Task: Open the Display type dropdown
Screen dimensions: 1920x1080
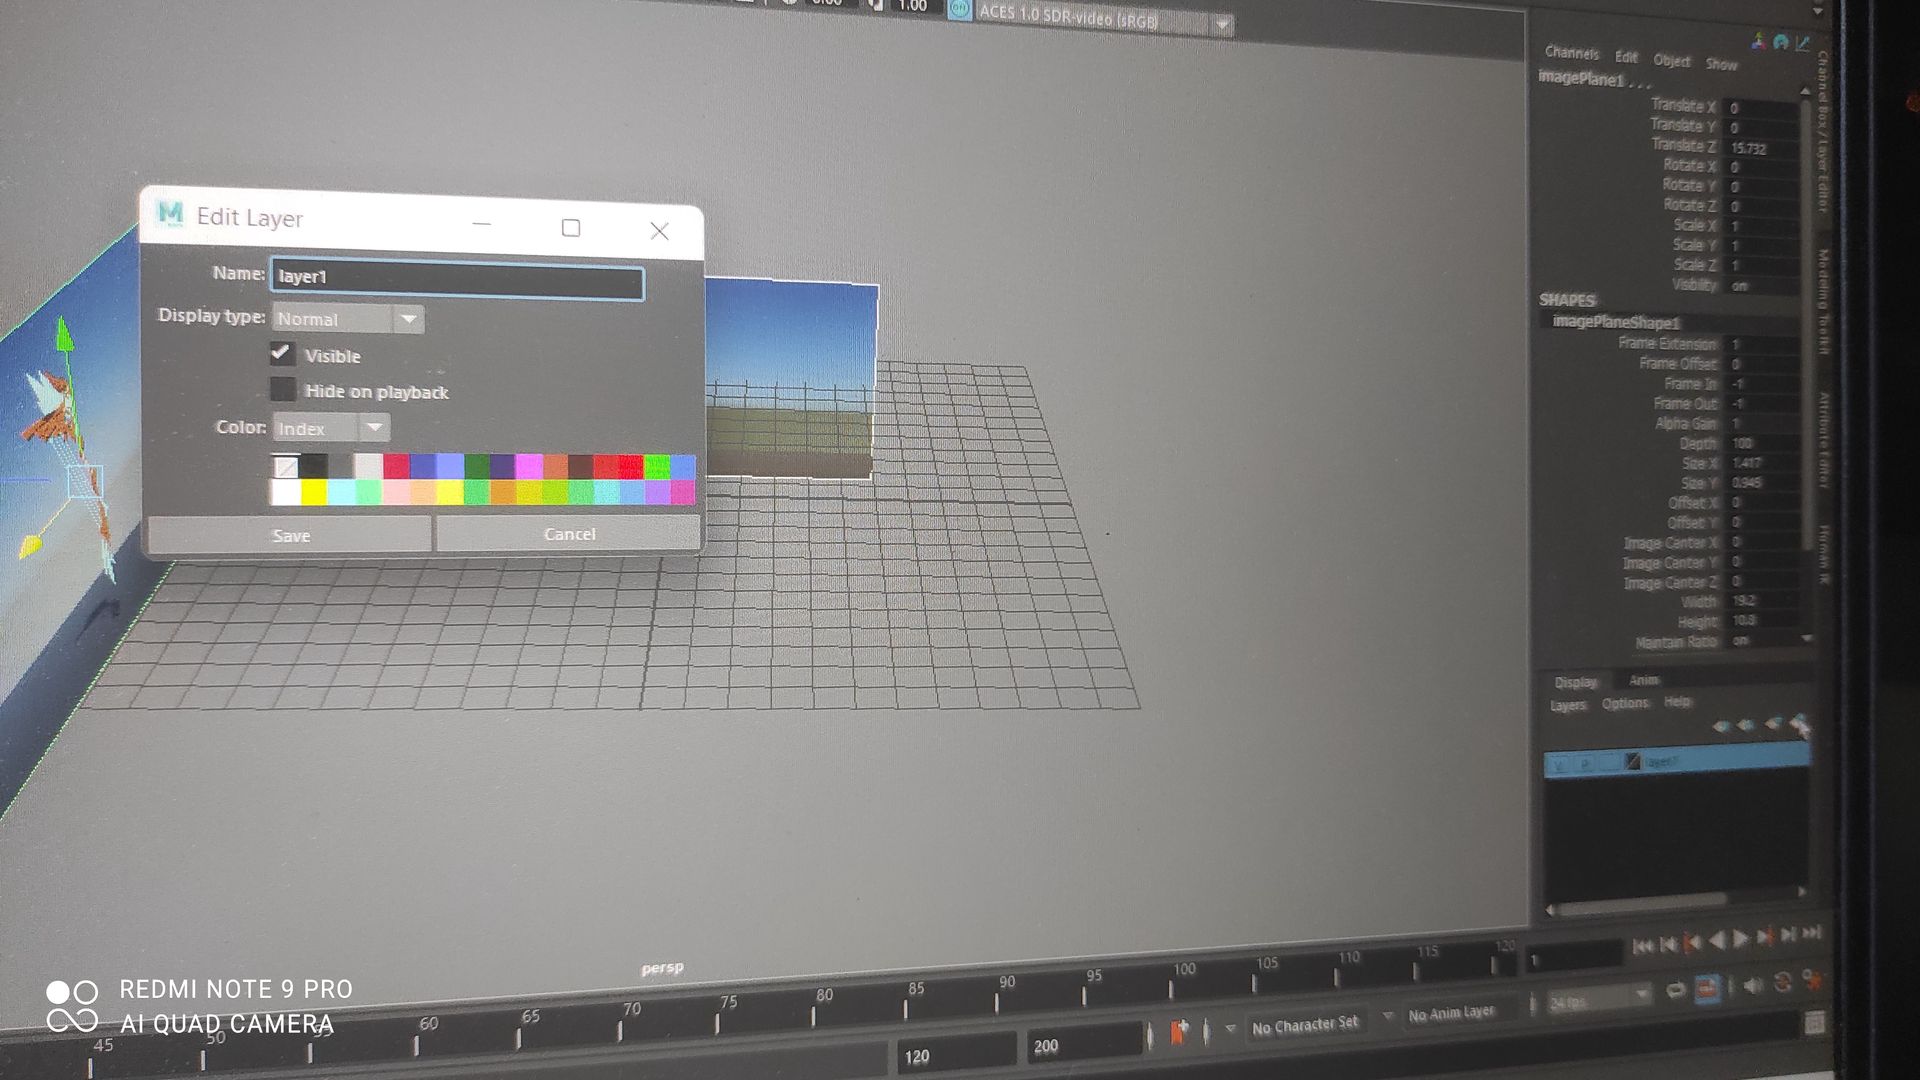Action: pyautogui.click(x=348, y=319)
